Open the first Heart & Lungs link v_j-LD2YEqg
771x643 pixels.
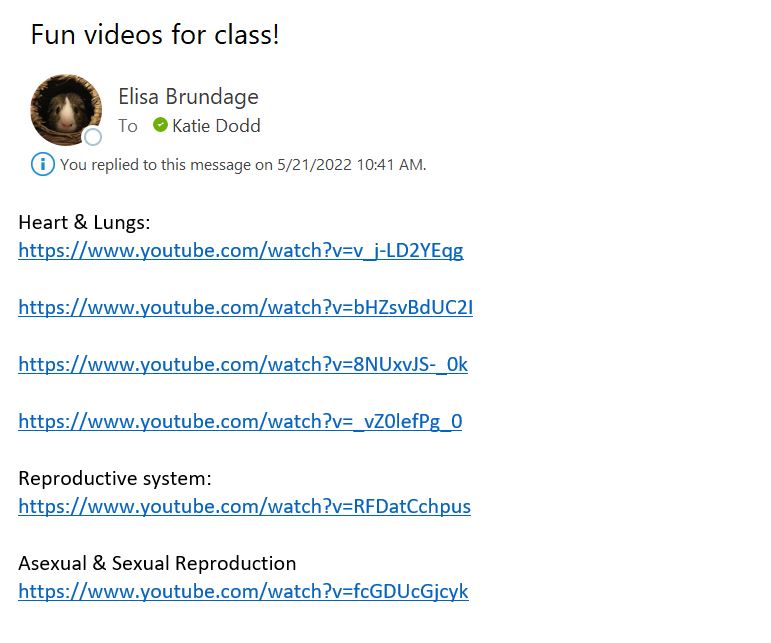point(241,251)
